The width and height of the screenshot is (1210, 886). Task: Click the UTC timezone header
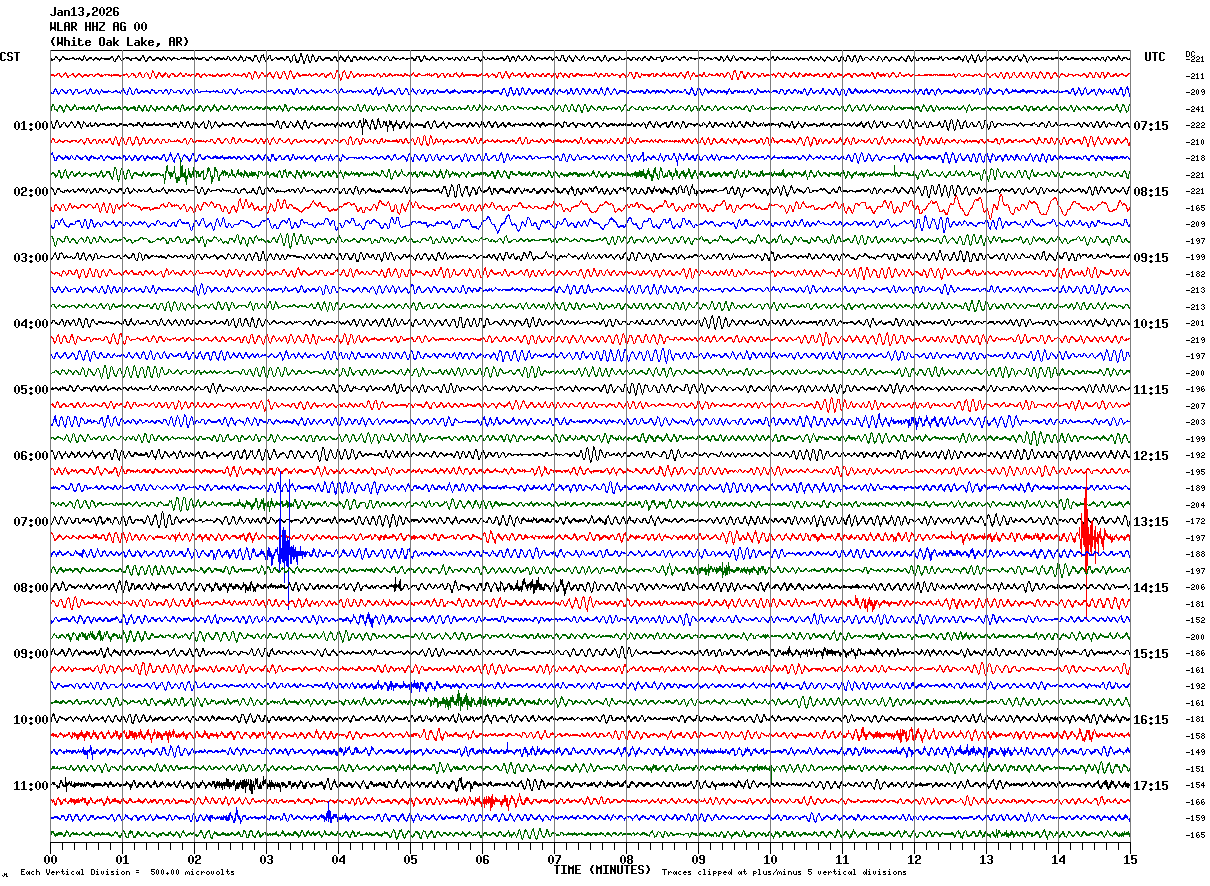1154,57
